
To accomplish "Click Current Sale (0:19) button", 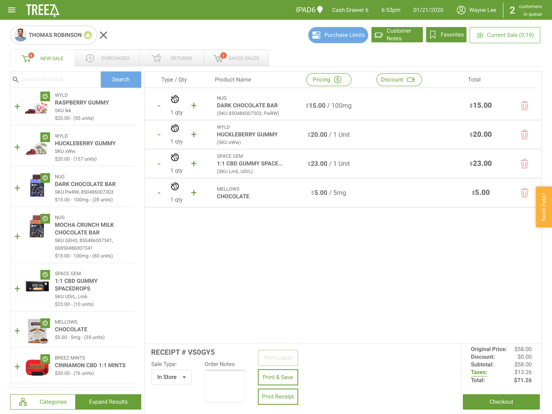I will (505, 35).
